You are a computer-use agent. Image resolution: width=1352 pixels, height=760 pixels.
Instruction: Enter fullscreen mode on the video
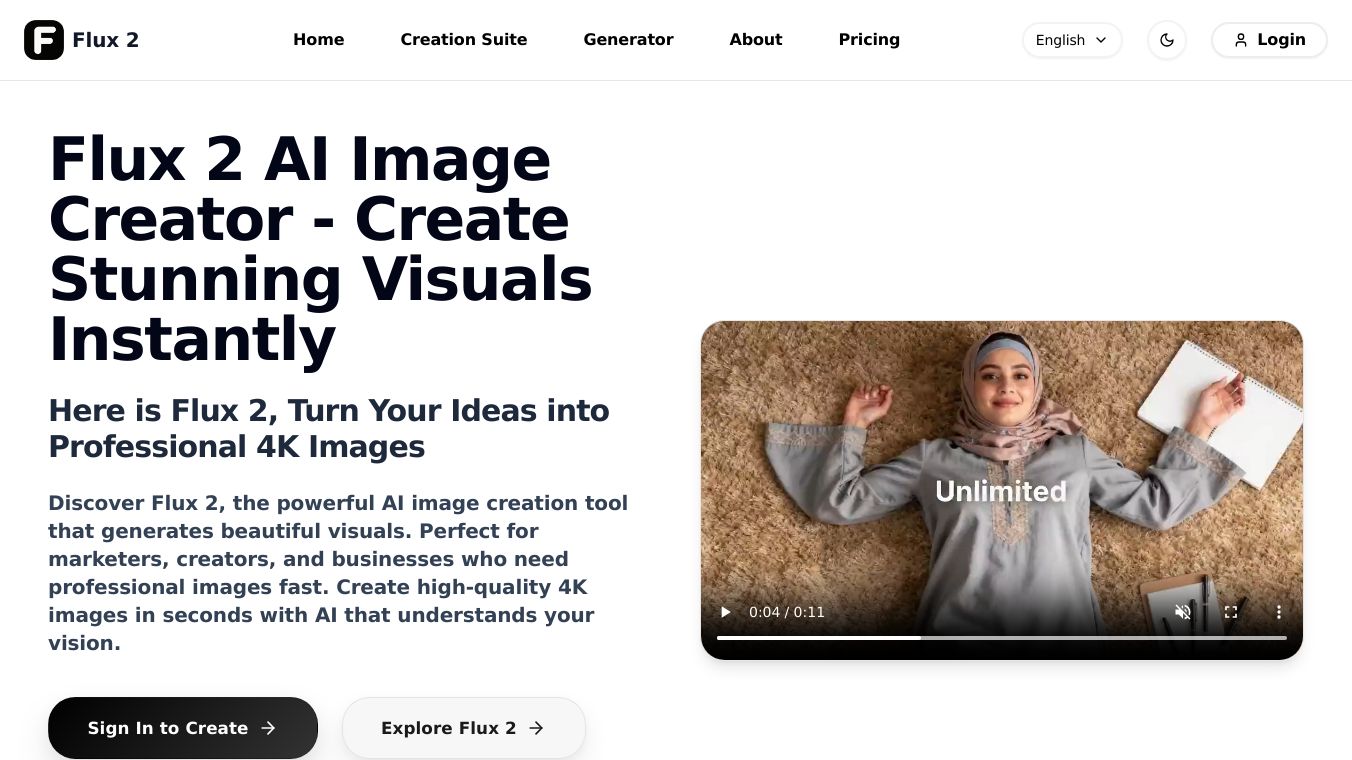click(x=1231, y=612)
